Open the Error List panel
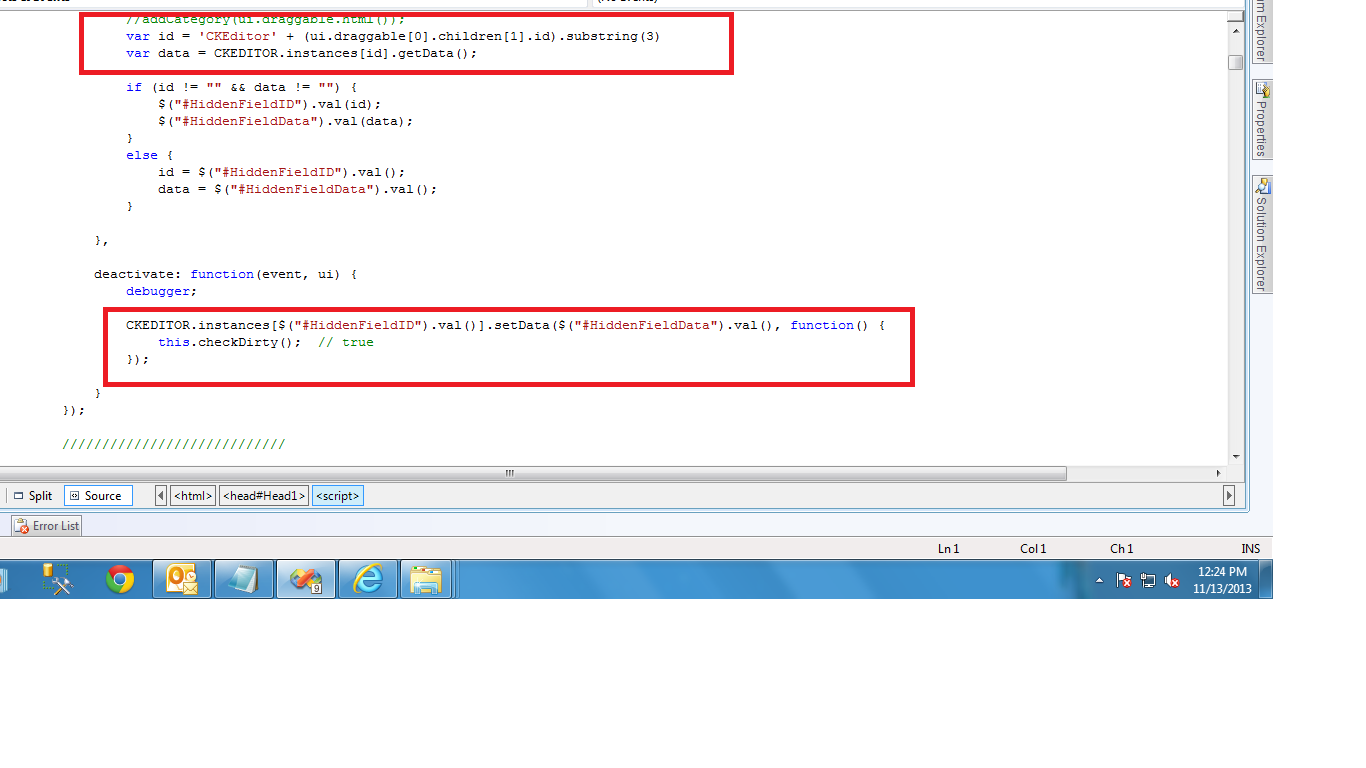1366x768 pixels. [x=47, y=526]
